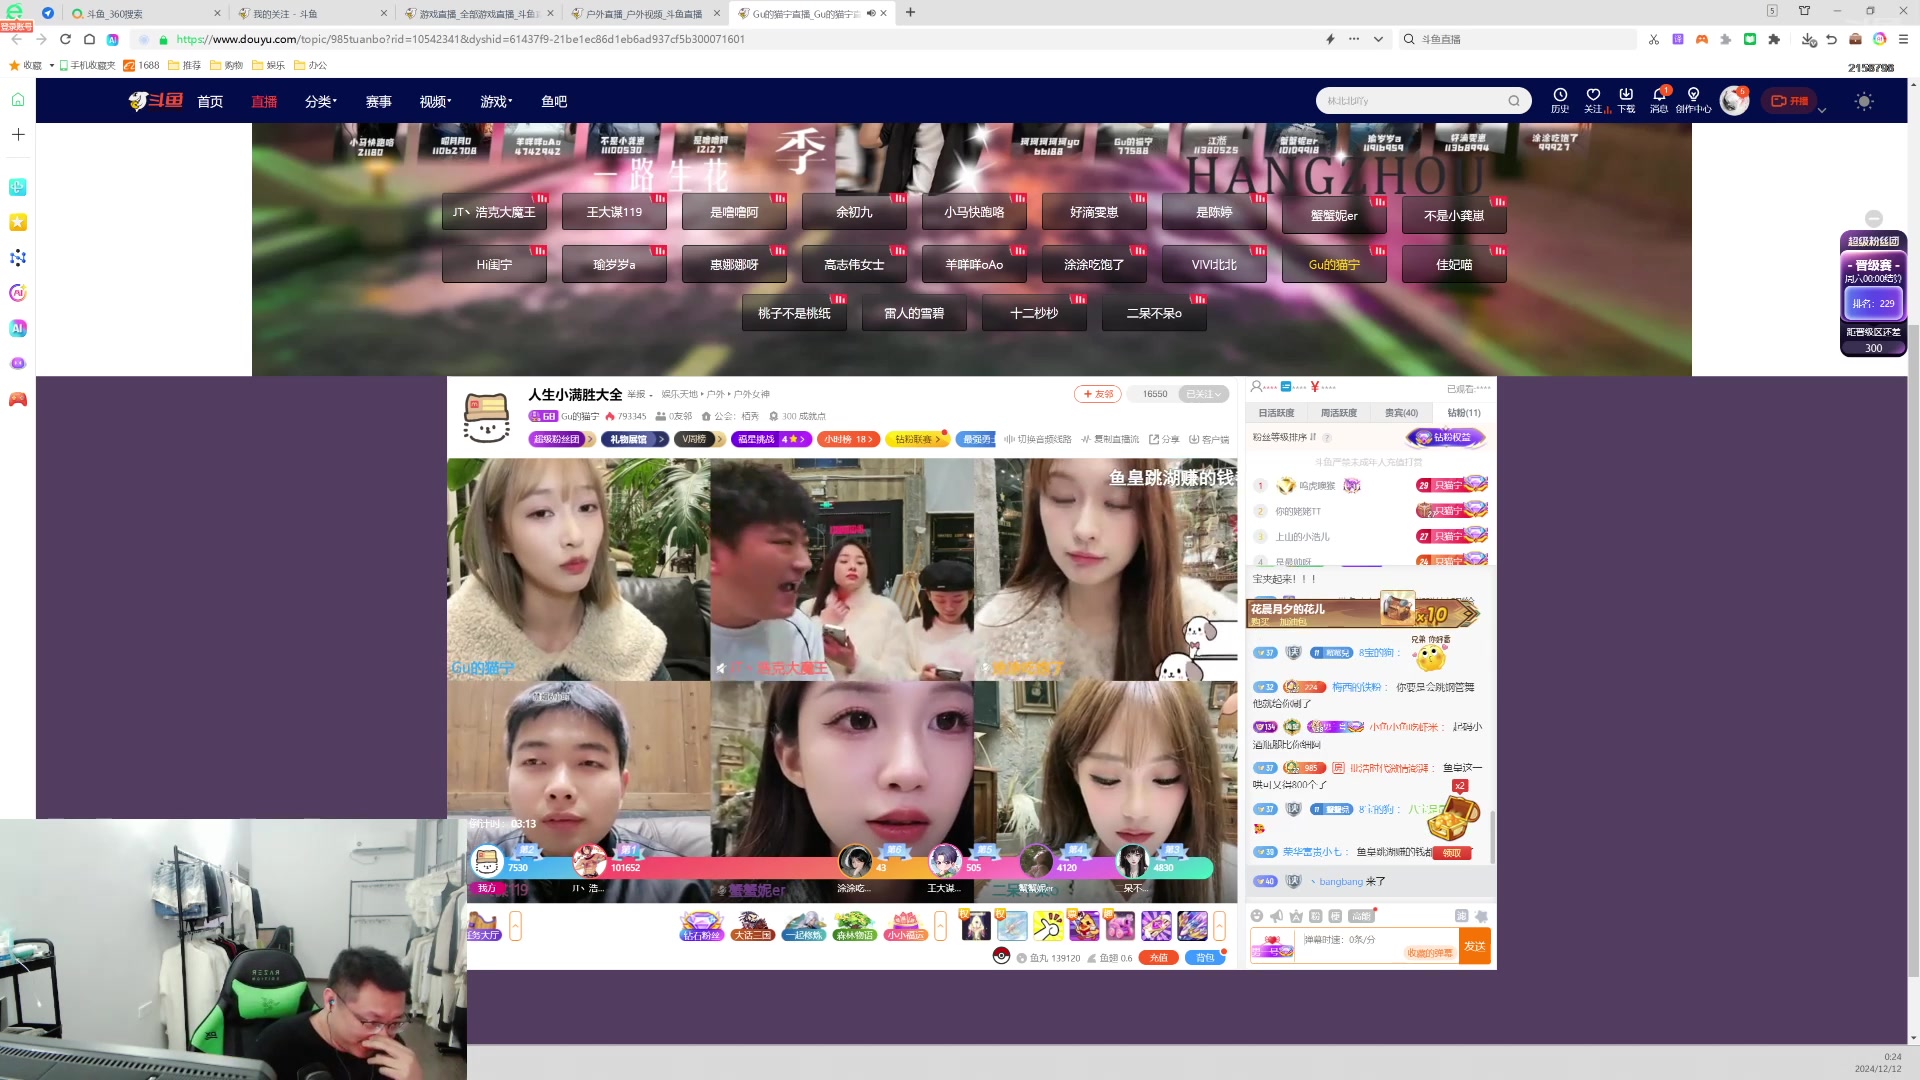Viewport: 1920px width, 1080px height.
Task: Click the 开播 start streaming button
Action: pyautogui.click(x=1790, y=101)
